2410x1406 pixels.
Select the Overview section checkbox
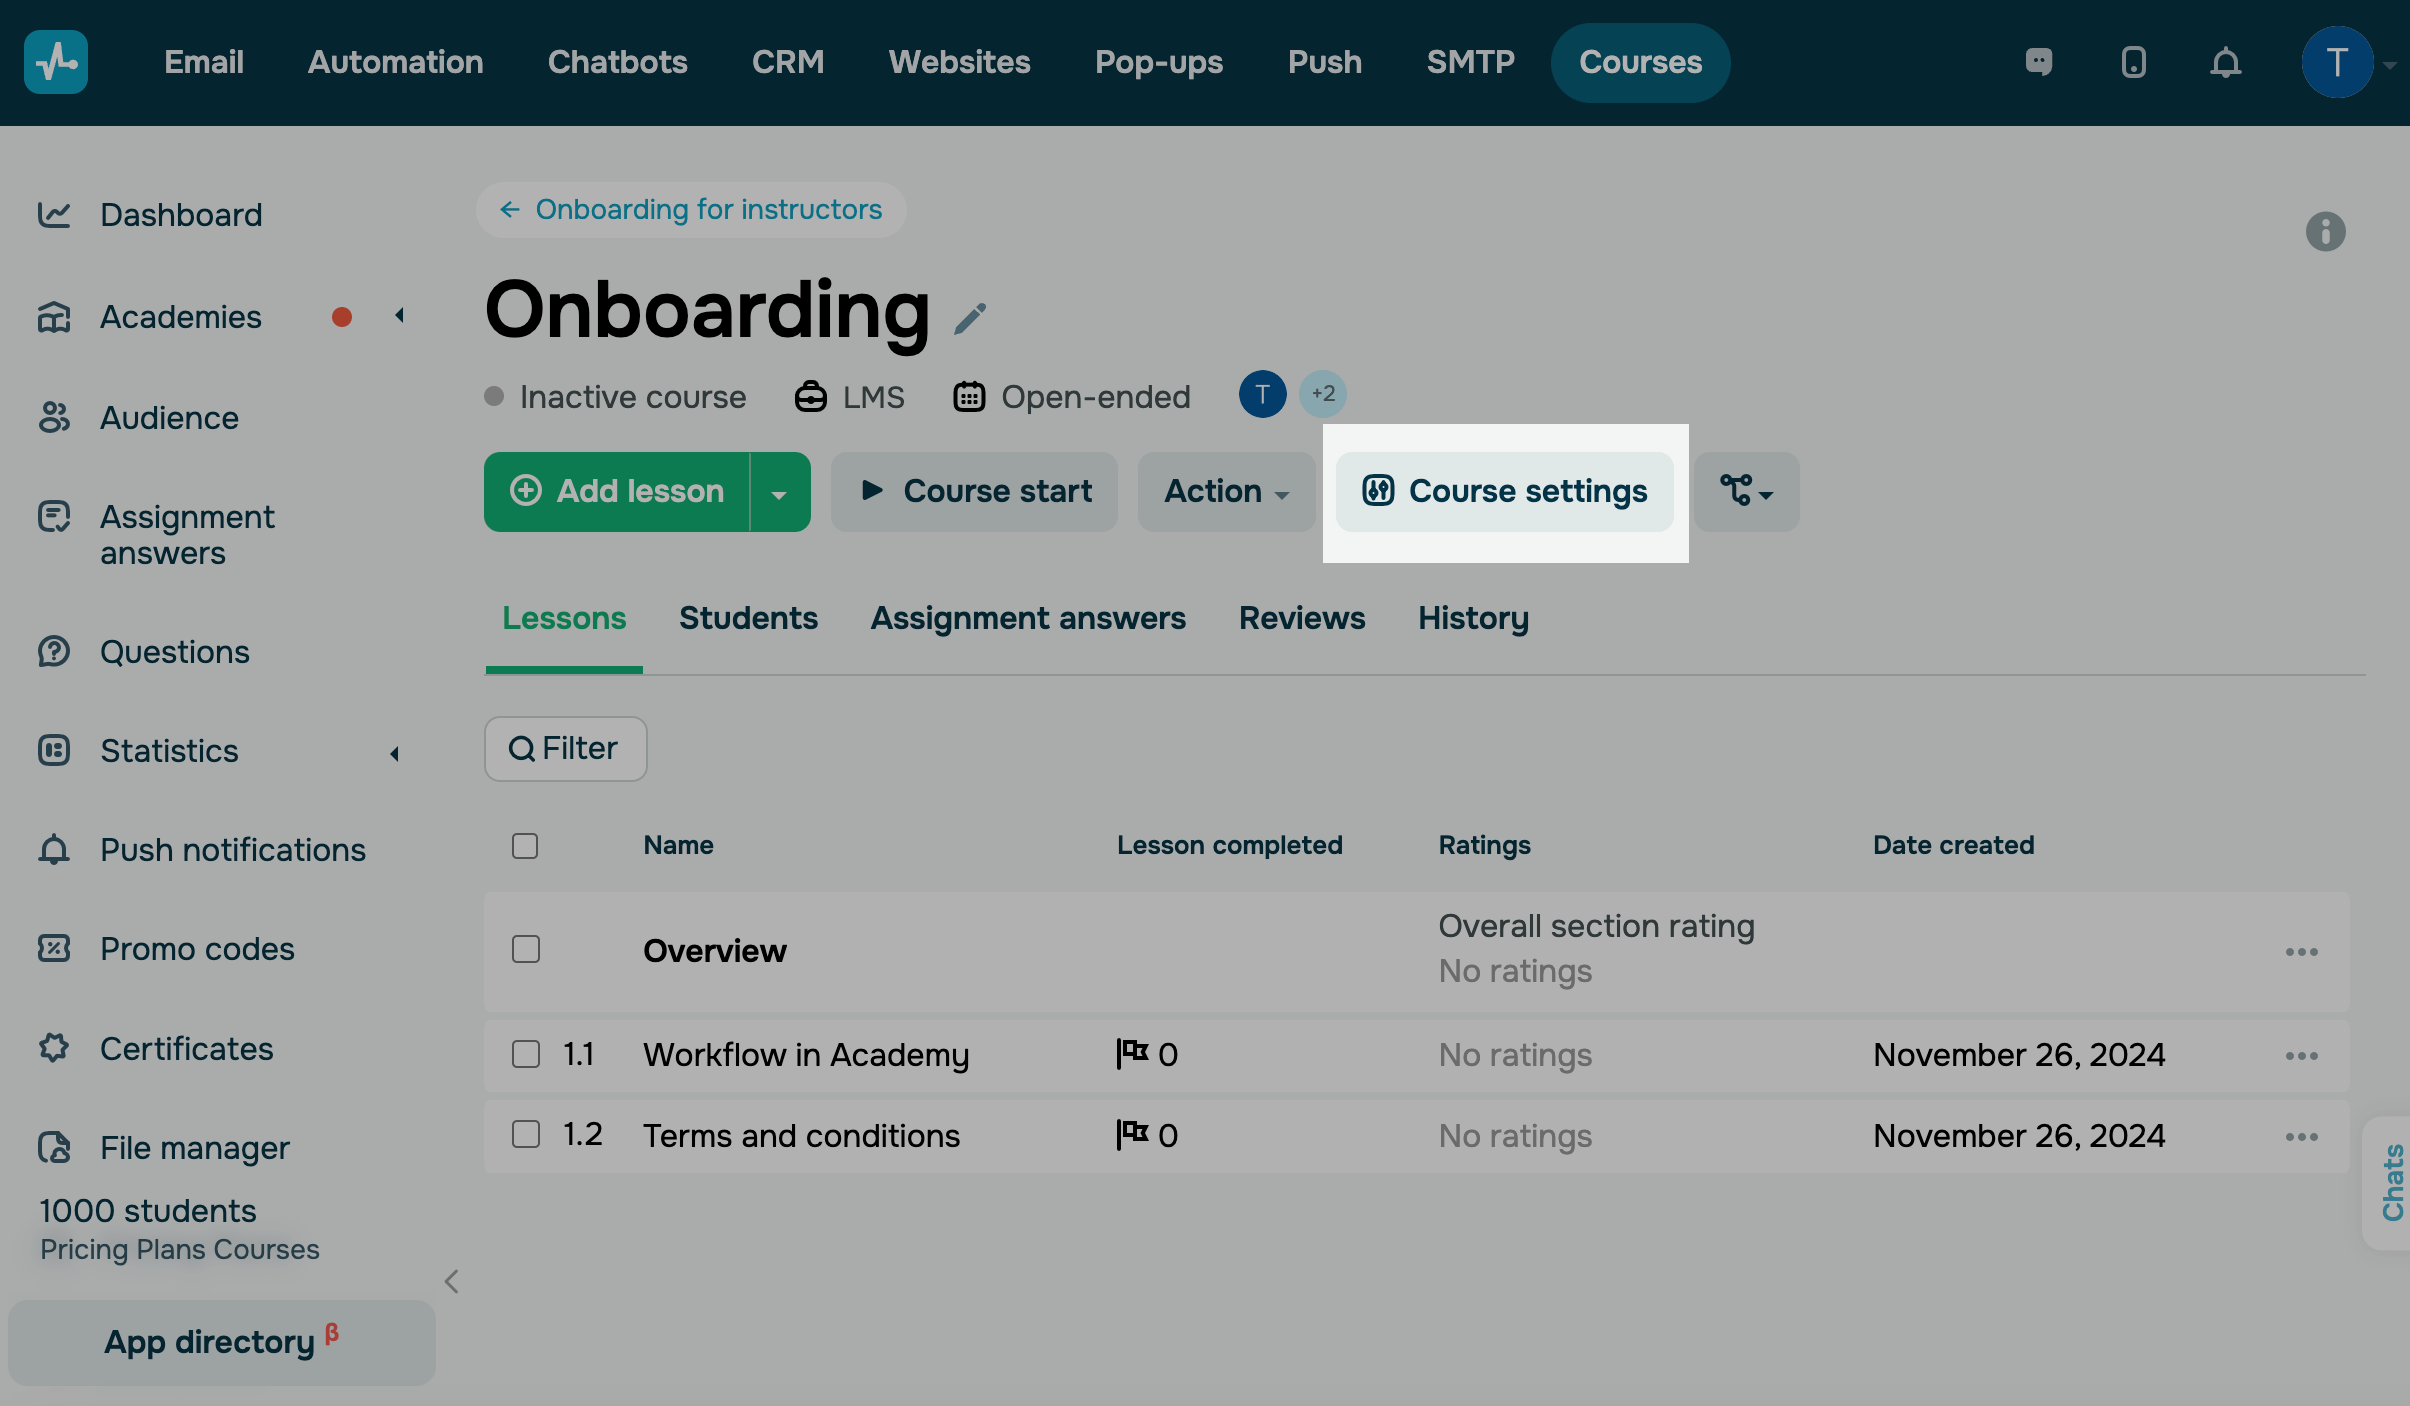(526, 949)
